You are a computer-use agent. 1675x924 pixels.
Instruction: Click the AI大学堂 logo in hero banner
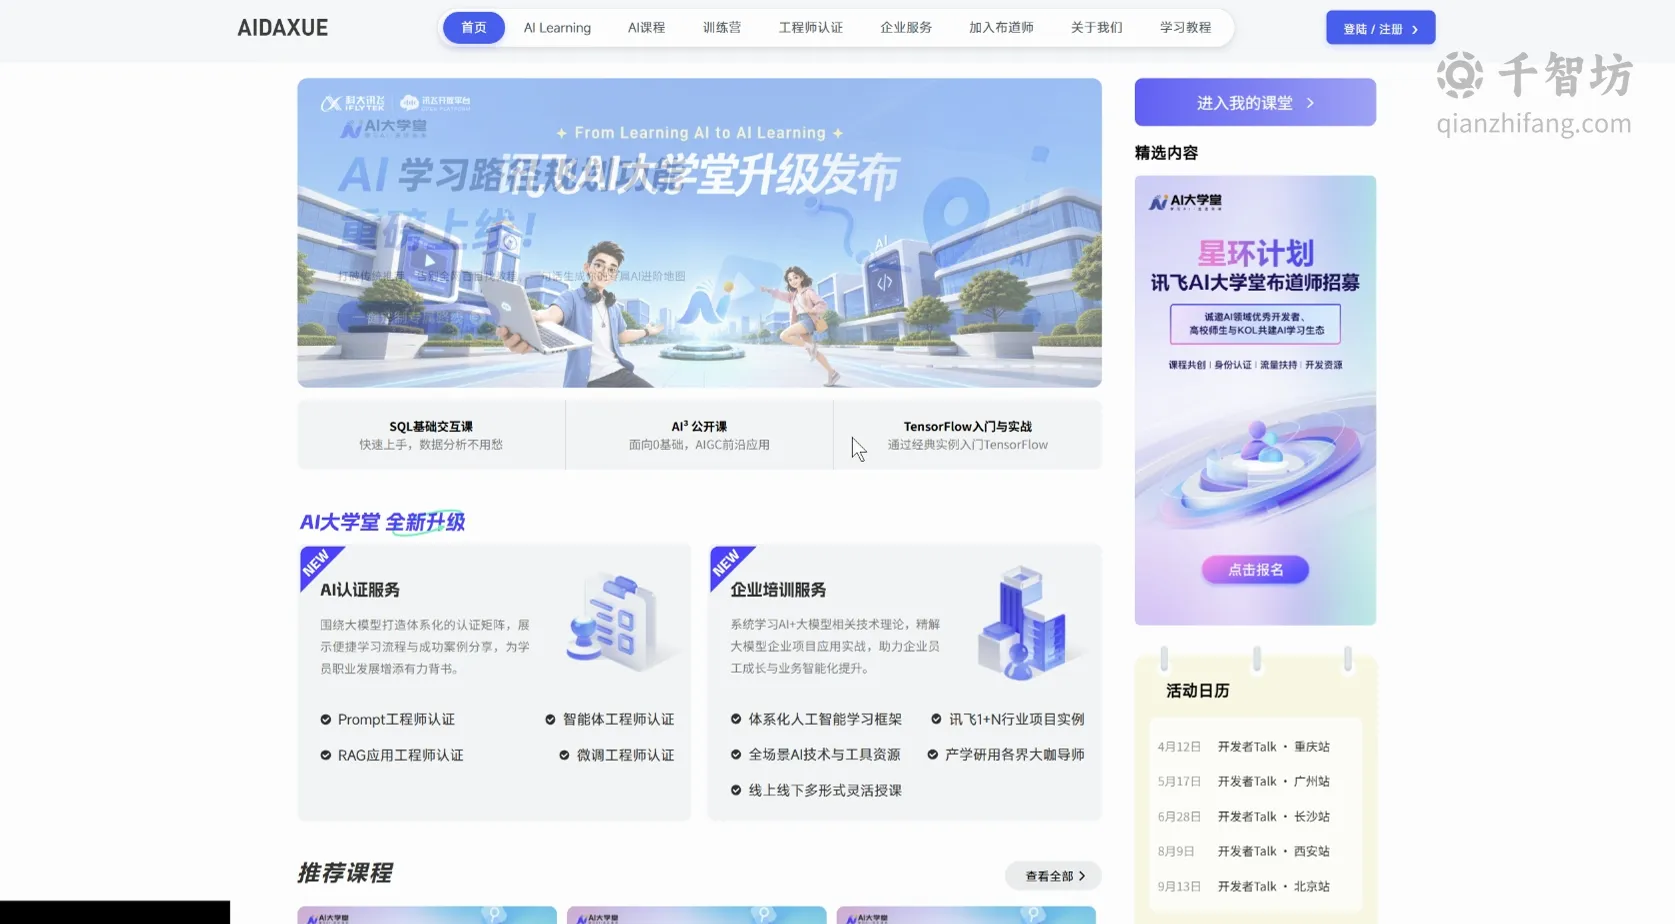point(383,128)
